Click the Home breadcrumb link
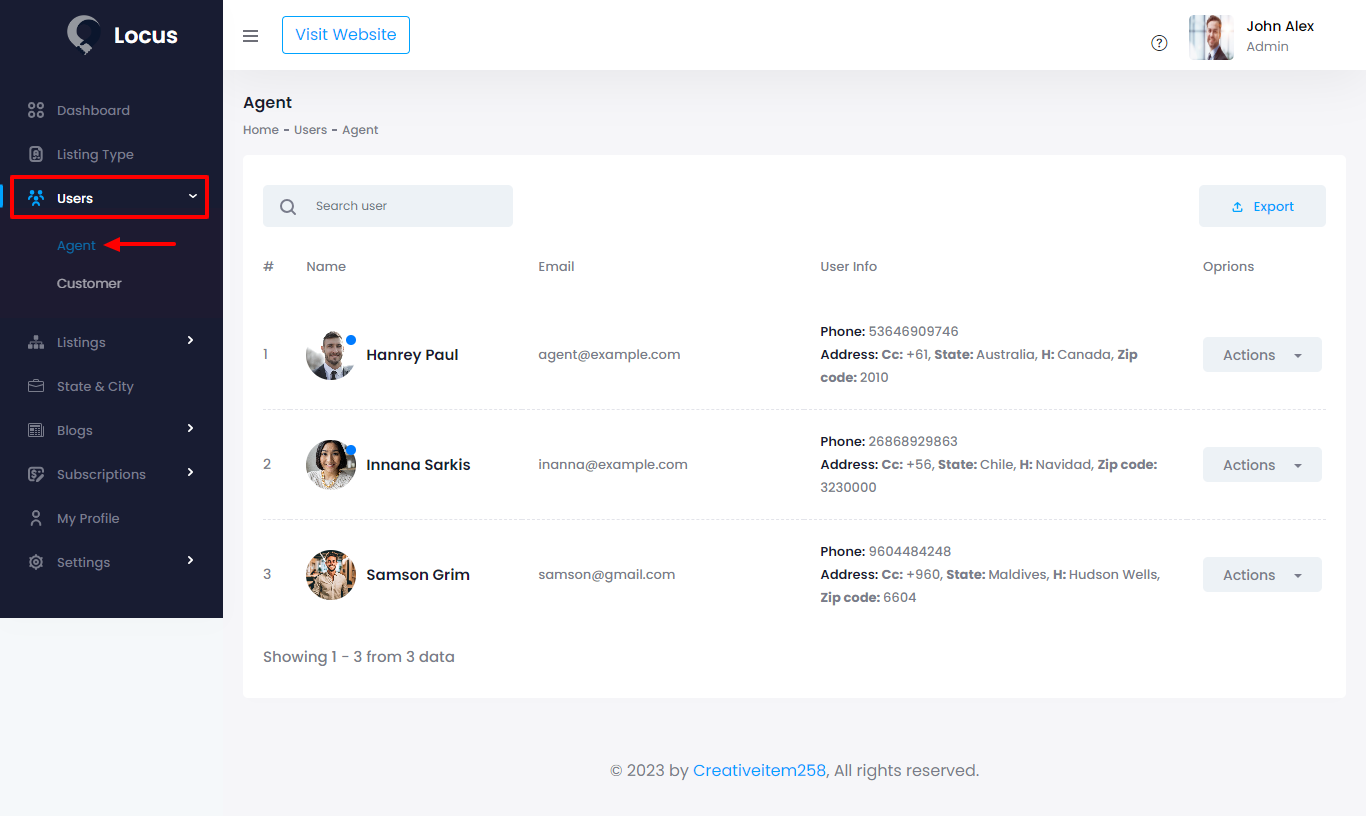The height and width of the screenshot is (816, 1366). [x=261, y=129]
